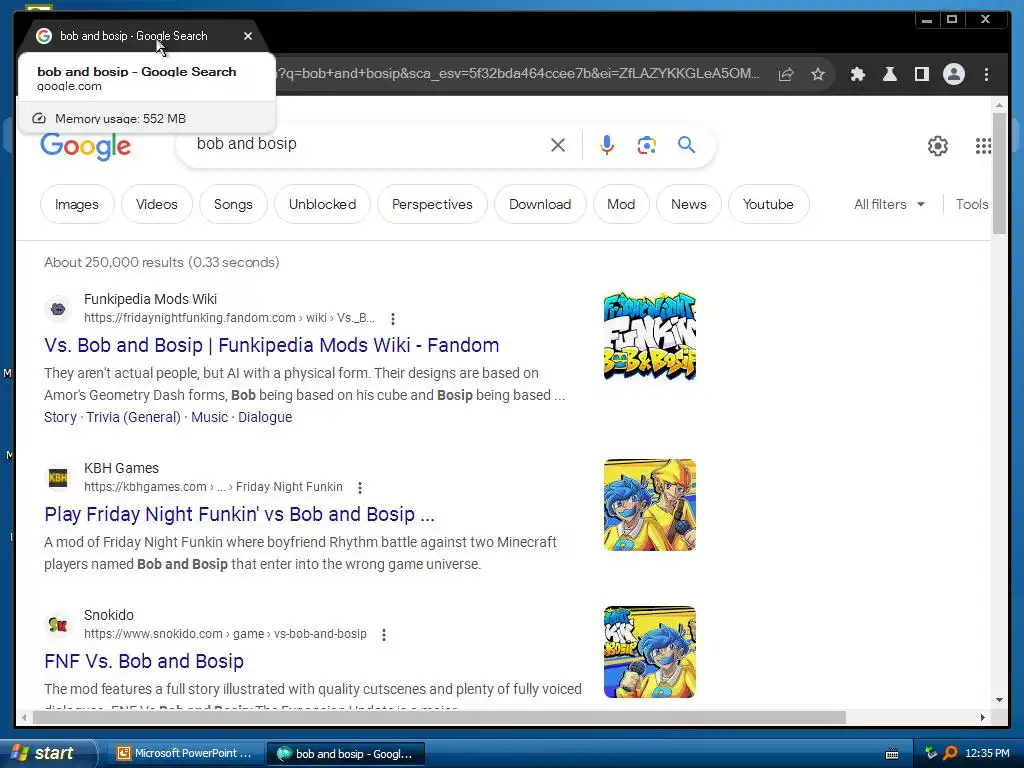Click the Snokido result thumbnail
Image resolution: width=1024 pixels, height=768 pixels.
(650, 652)
